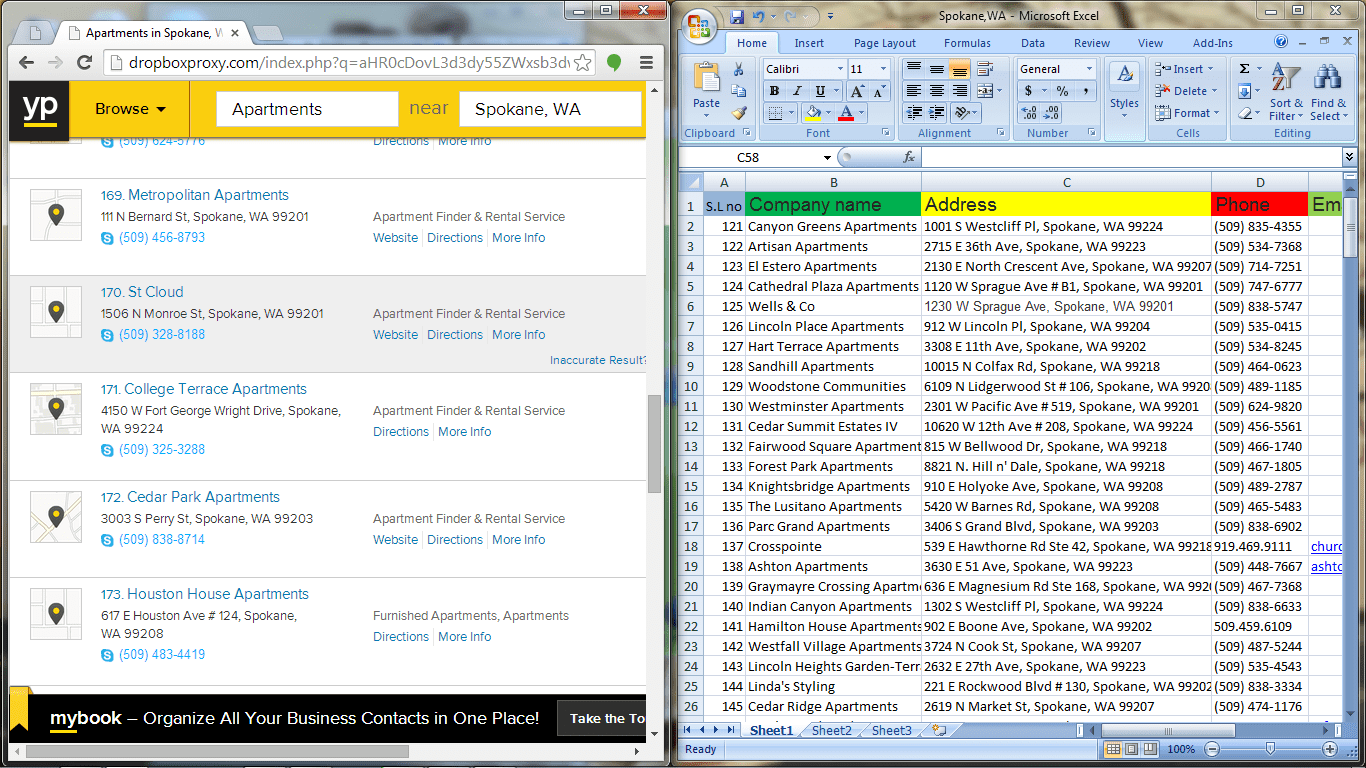
Task: Expand the formula bar
Action: click(1350, 157)
